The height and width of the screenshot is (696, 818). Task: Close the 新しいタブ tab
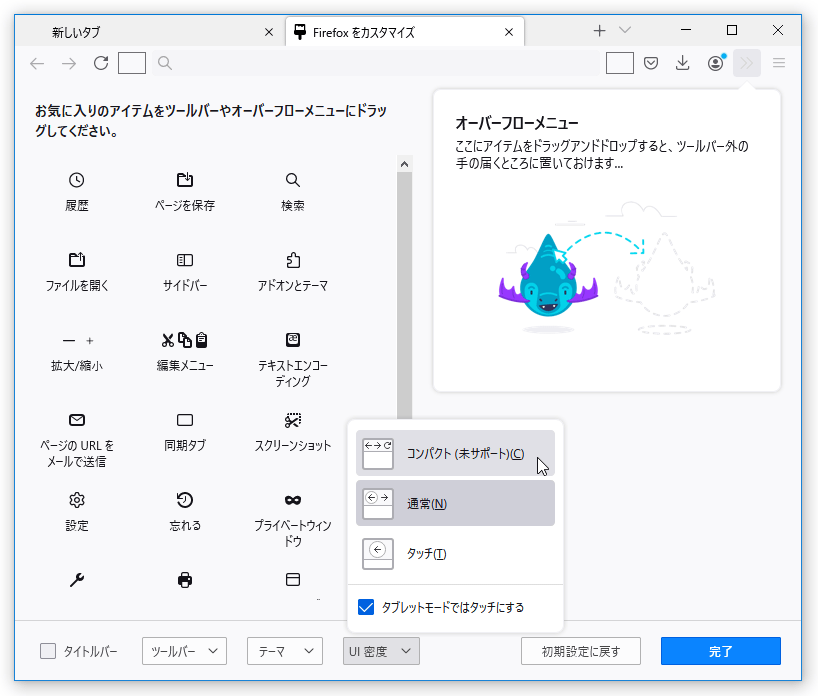tap(269, 32)
